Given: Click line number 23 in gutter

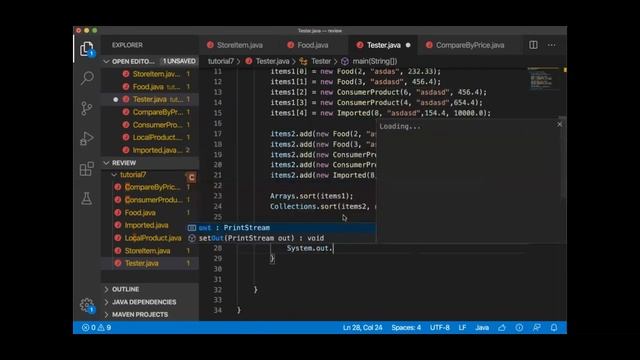Looking at the screenshot, I should pos(218,196).
